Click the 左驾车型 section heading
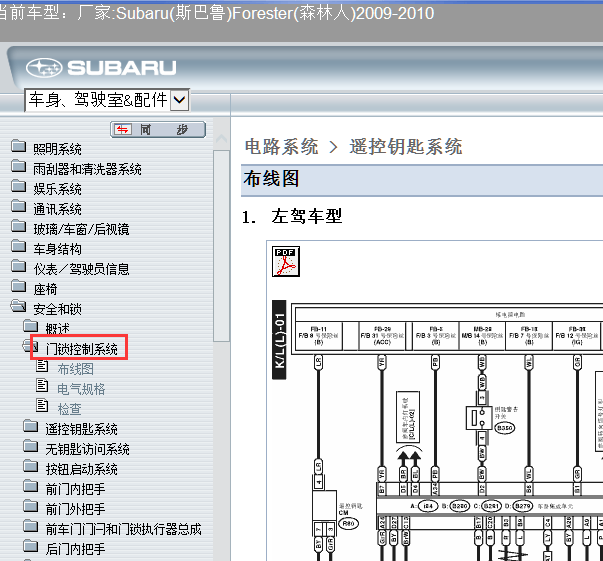 click(x=306, y=216)
